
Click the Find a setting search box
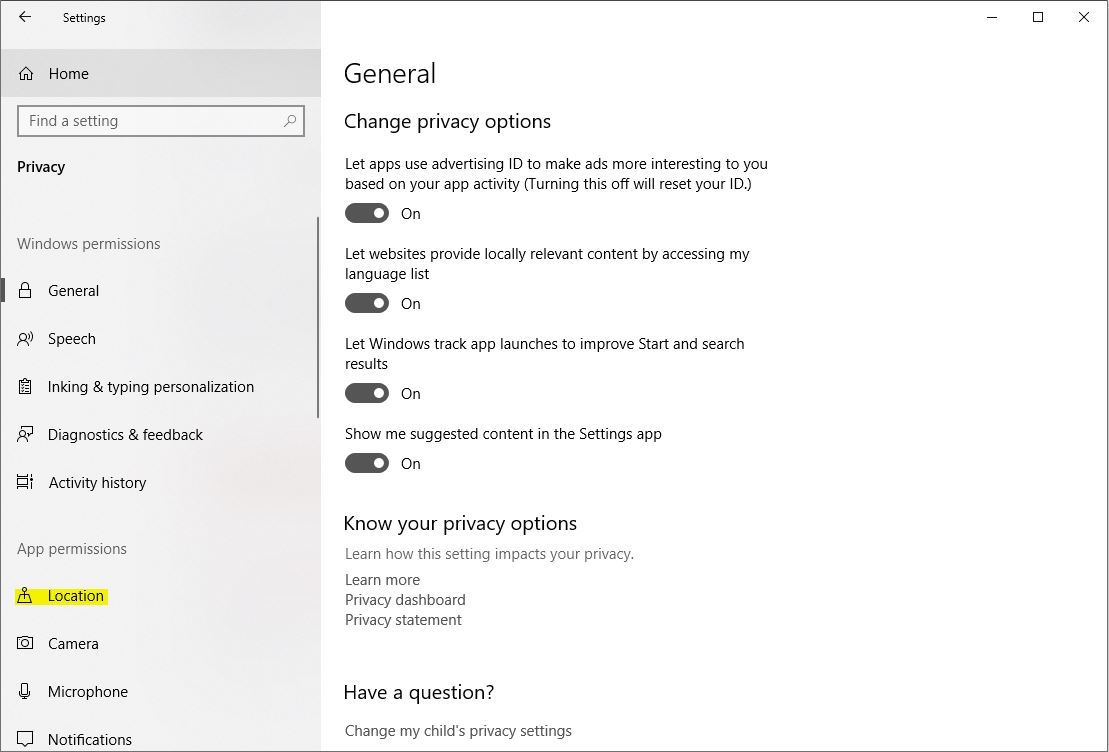tap(150, 121)
